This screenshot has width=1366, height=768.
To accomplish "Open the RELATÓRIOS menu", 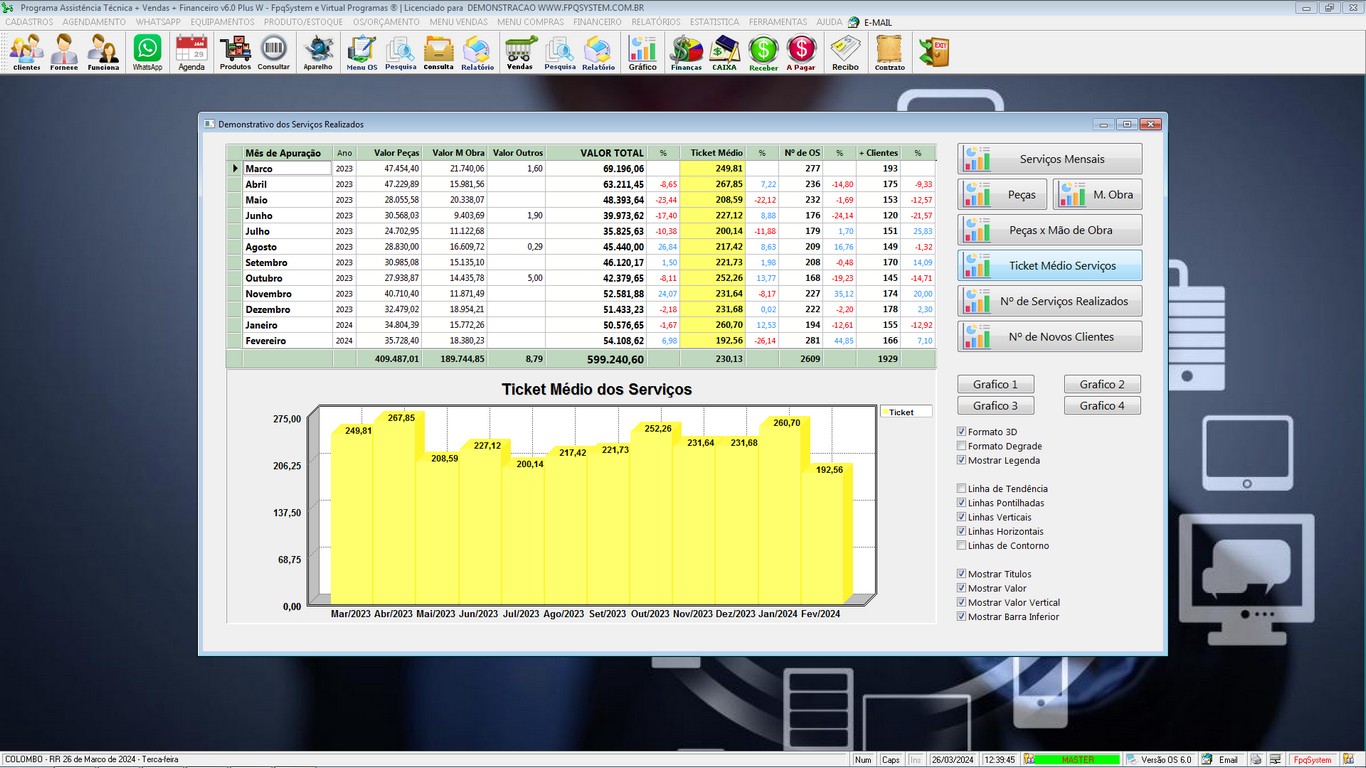I will pos(656,22).
